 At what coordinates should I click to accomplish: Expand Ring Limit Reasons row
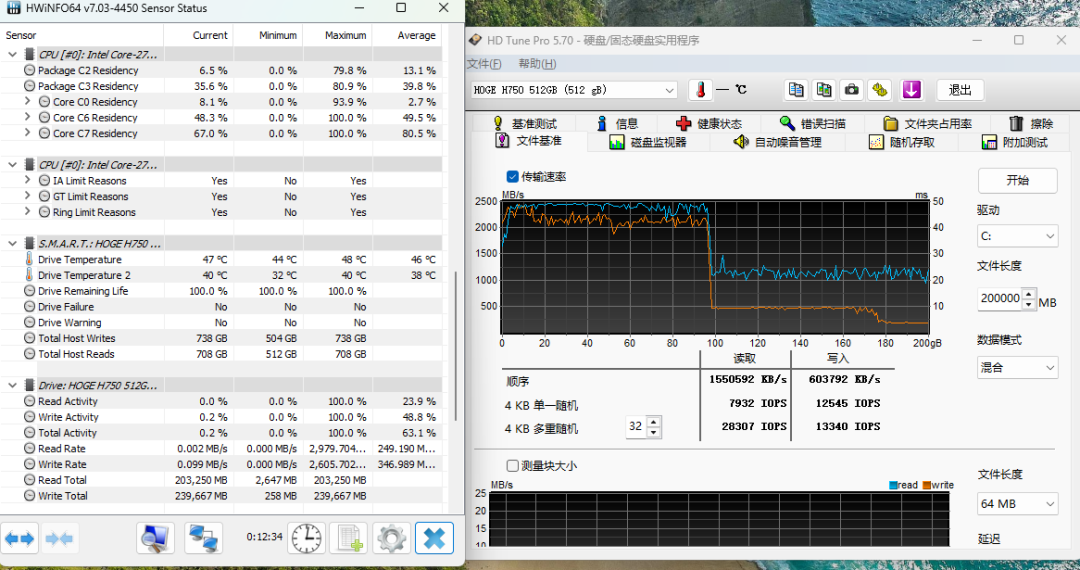tap(28, 212)
